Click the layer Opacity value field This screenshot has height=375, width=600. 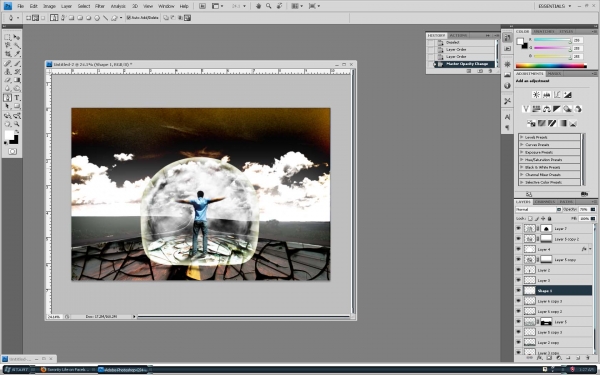pos(584,209)
